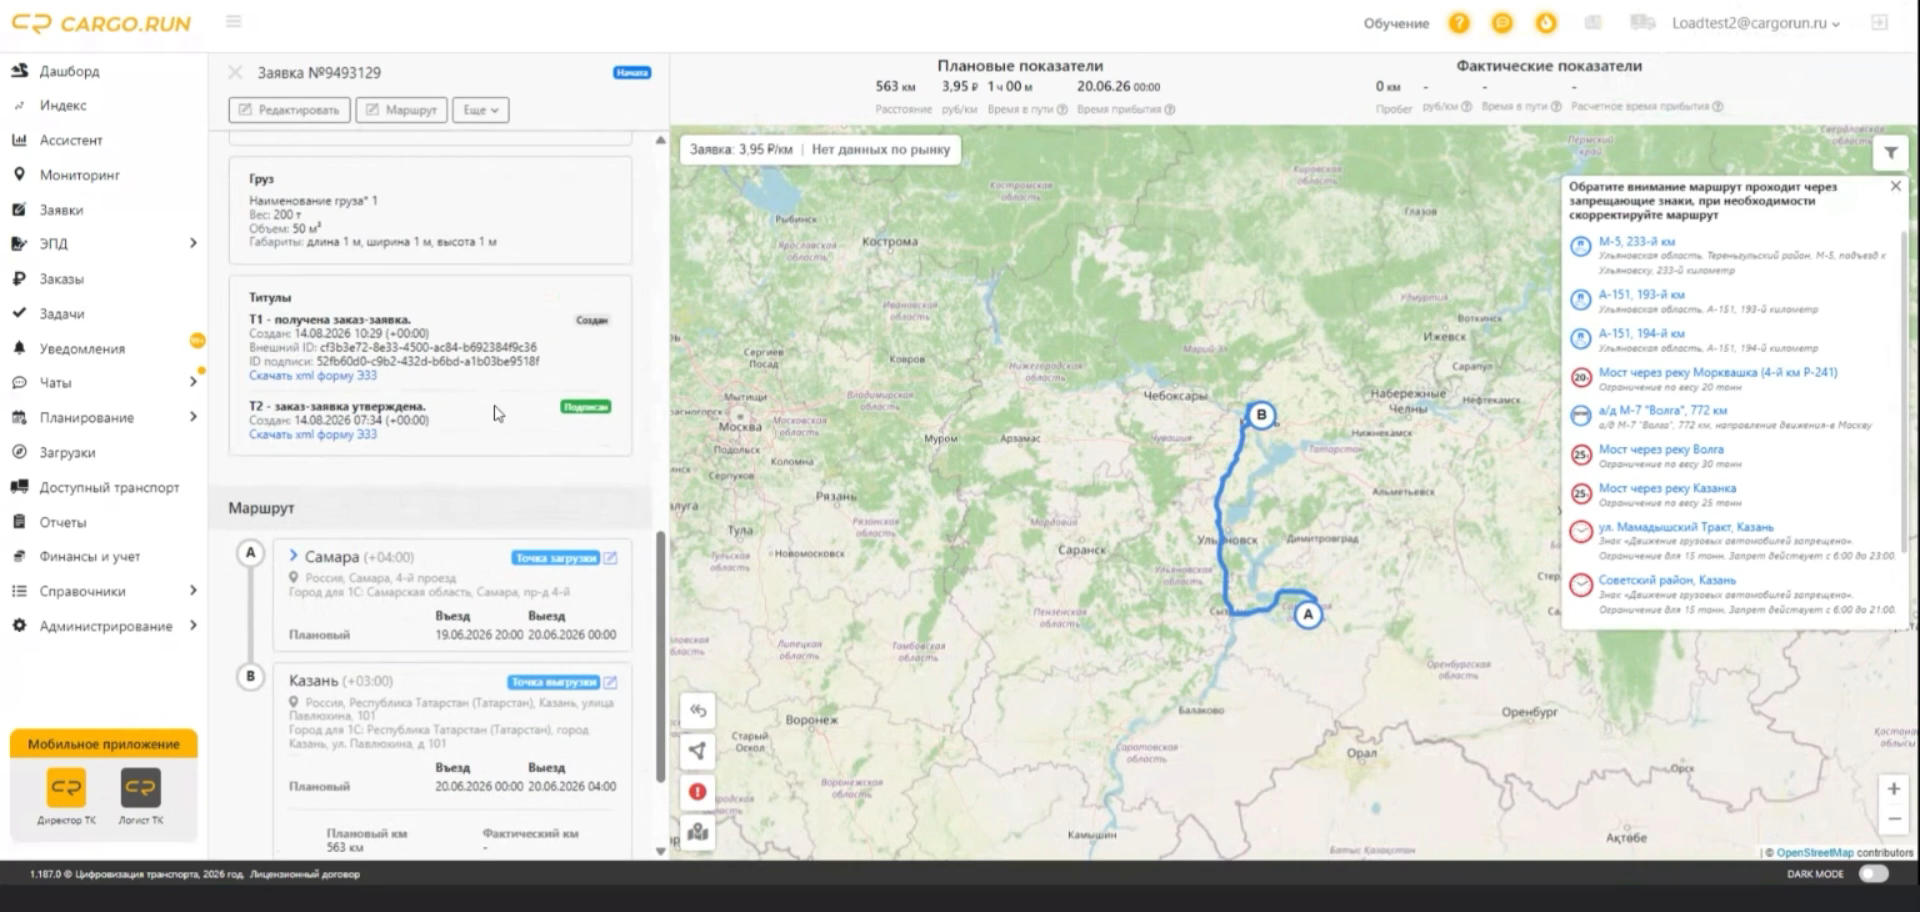Screen dimensions: 1920x912
Task: Expand the Самара route point chevron
Action: tap(293, 555)
